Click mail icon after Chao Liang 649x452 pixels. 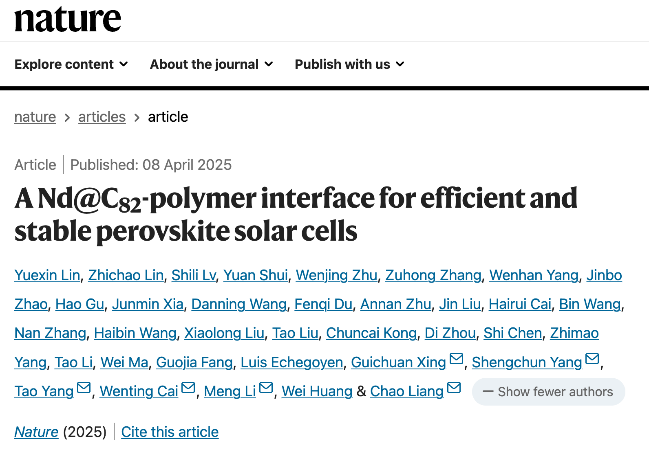point(454,390)
